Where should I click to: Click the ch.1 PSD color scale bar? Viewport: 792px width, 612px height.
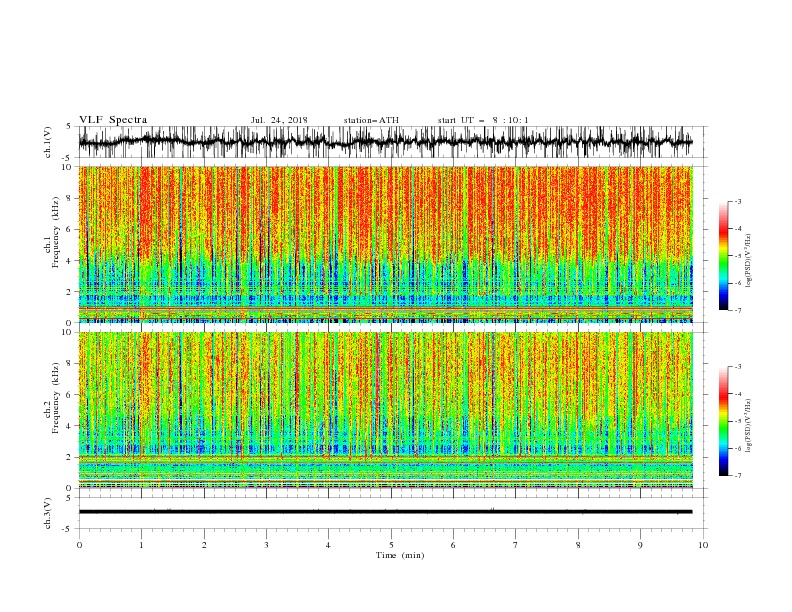pyautogui.click(x=723, y=256)
